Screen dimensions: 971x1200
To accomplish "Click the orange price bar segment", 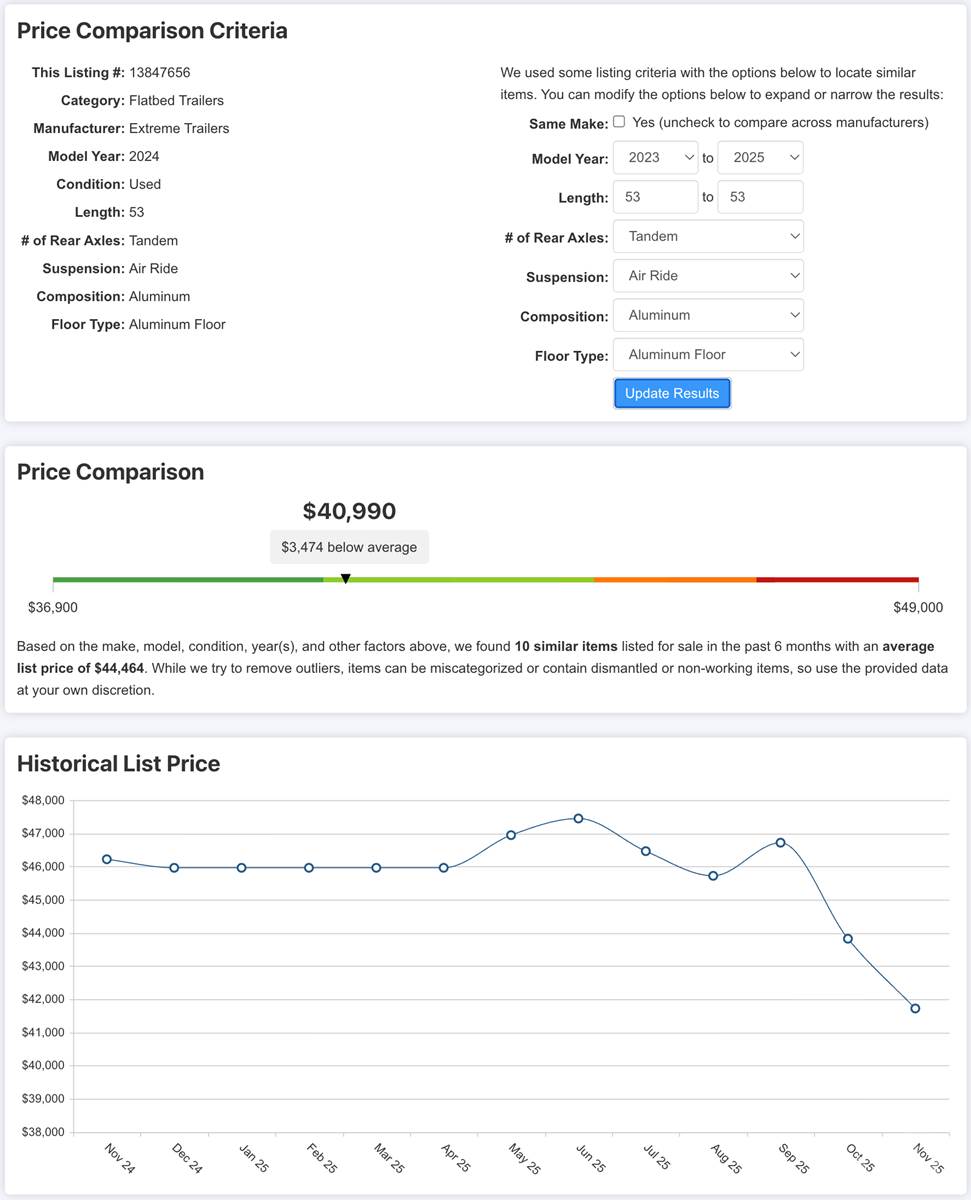I will click(x=674, y=579).
